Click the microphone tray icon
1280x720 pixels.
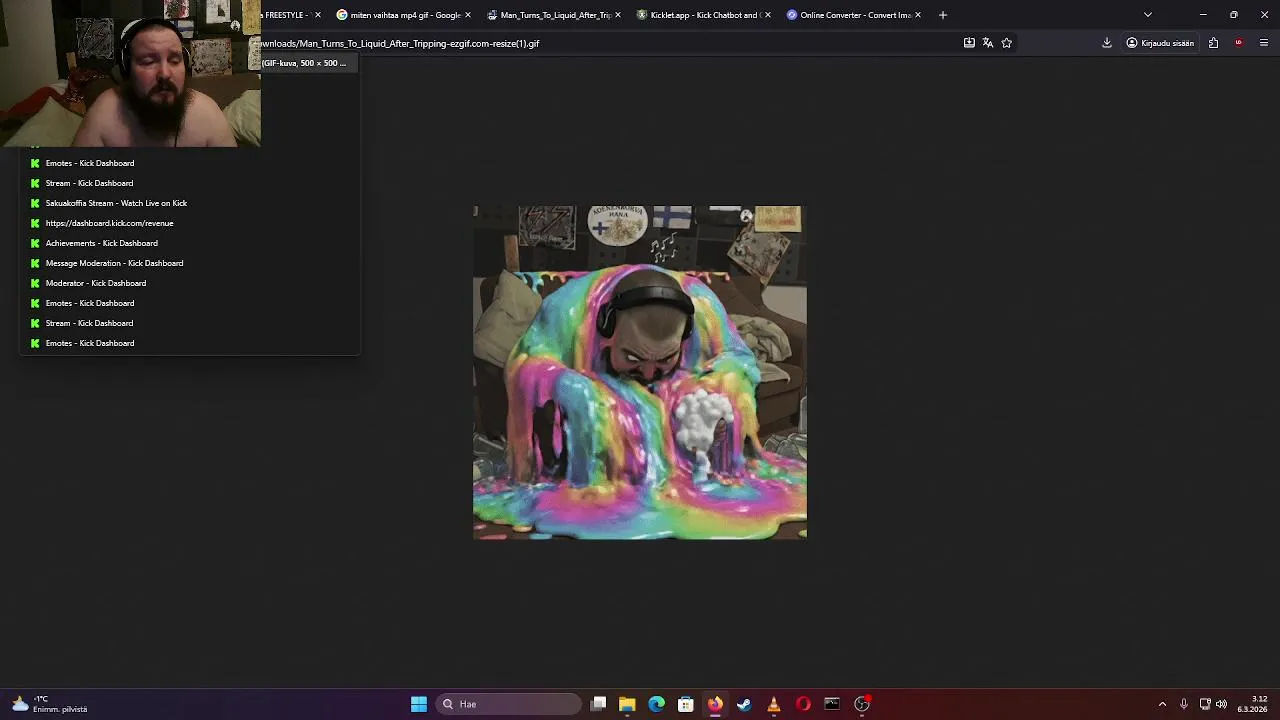(x=1184, y=704)
